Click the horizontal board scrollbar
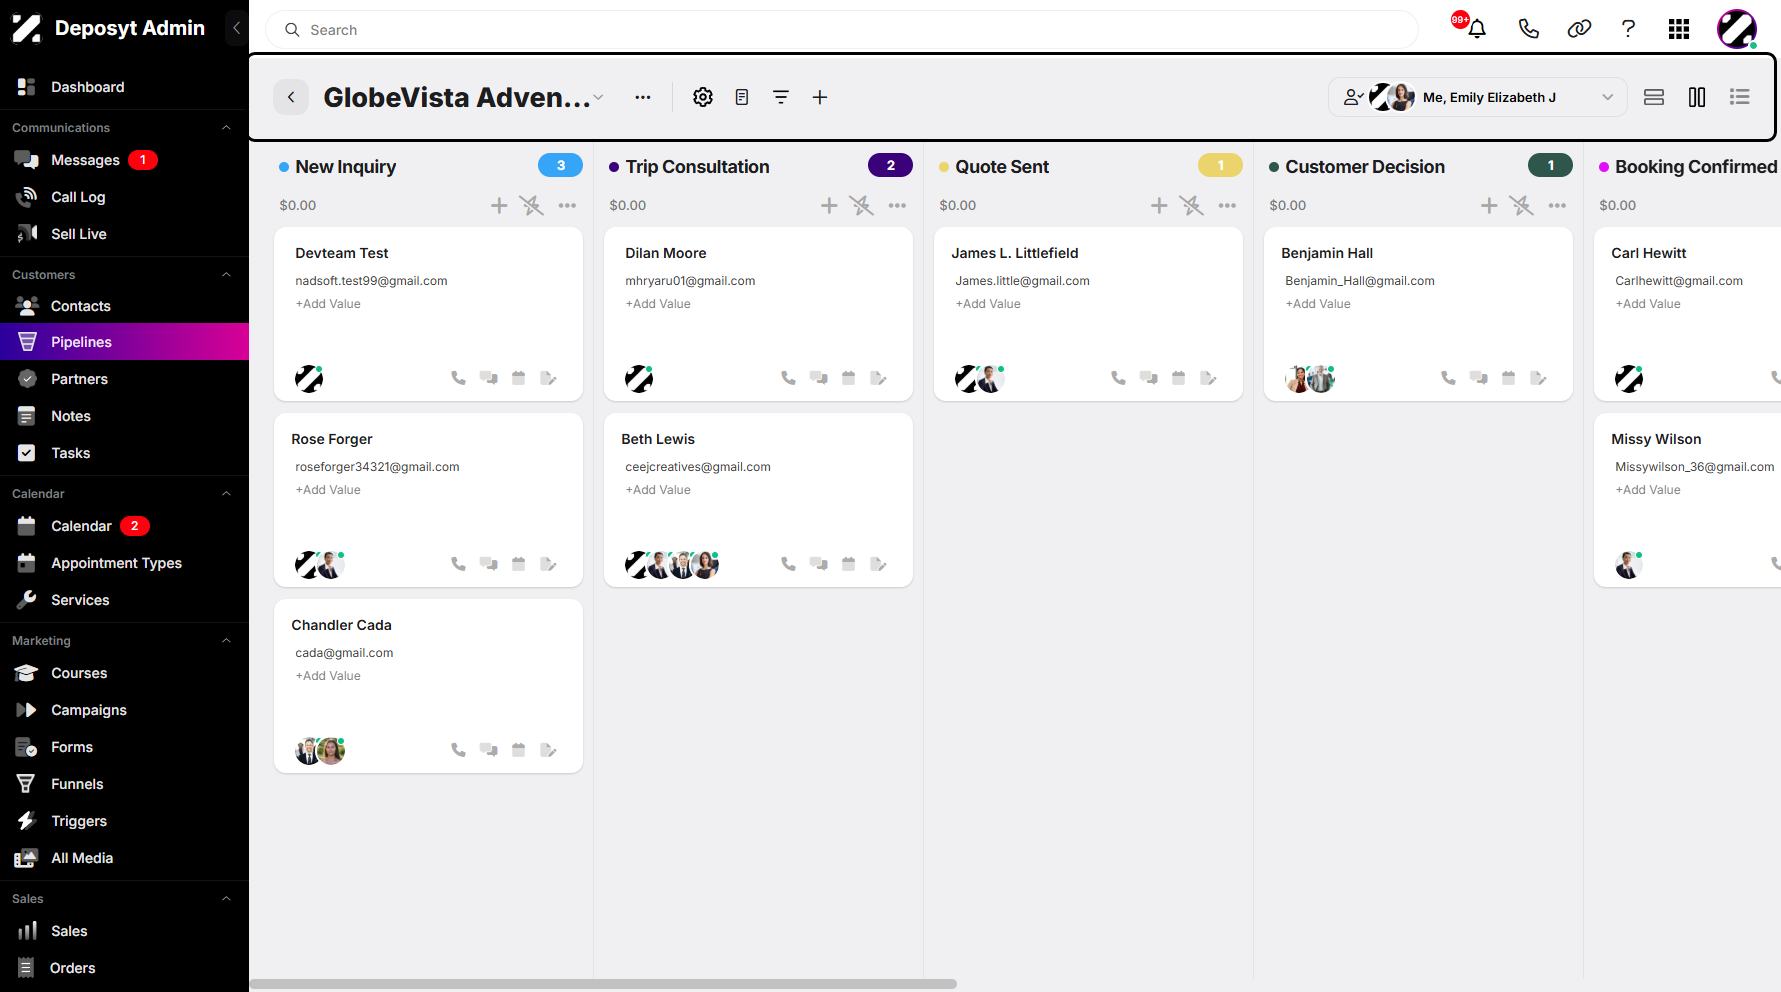The width and height of the screenshot is (1781, 992). pos(603,984)
